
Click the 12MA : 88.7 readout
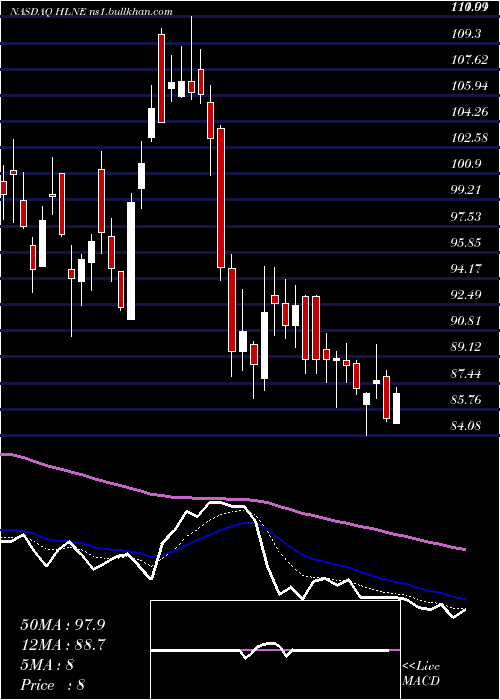point(63,645)
